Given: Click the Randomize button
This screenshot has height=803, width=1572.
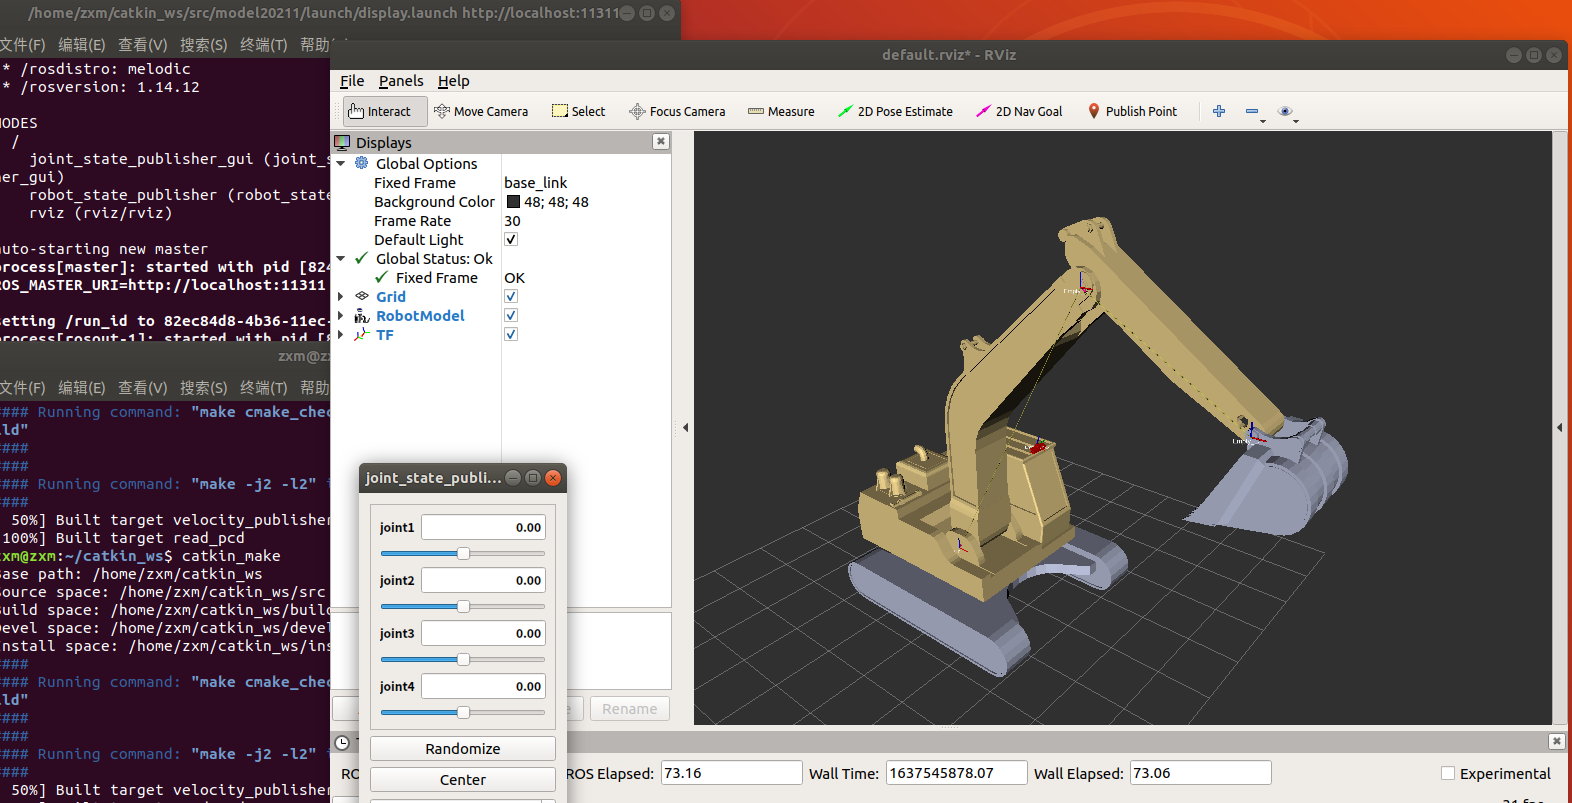Looking at the screenshot, I should click(463, 749).
